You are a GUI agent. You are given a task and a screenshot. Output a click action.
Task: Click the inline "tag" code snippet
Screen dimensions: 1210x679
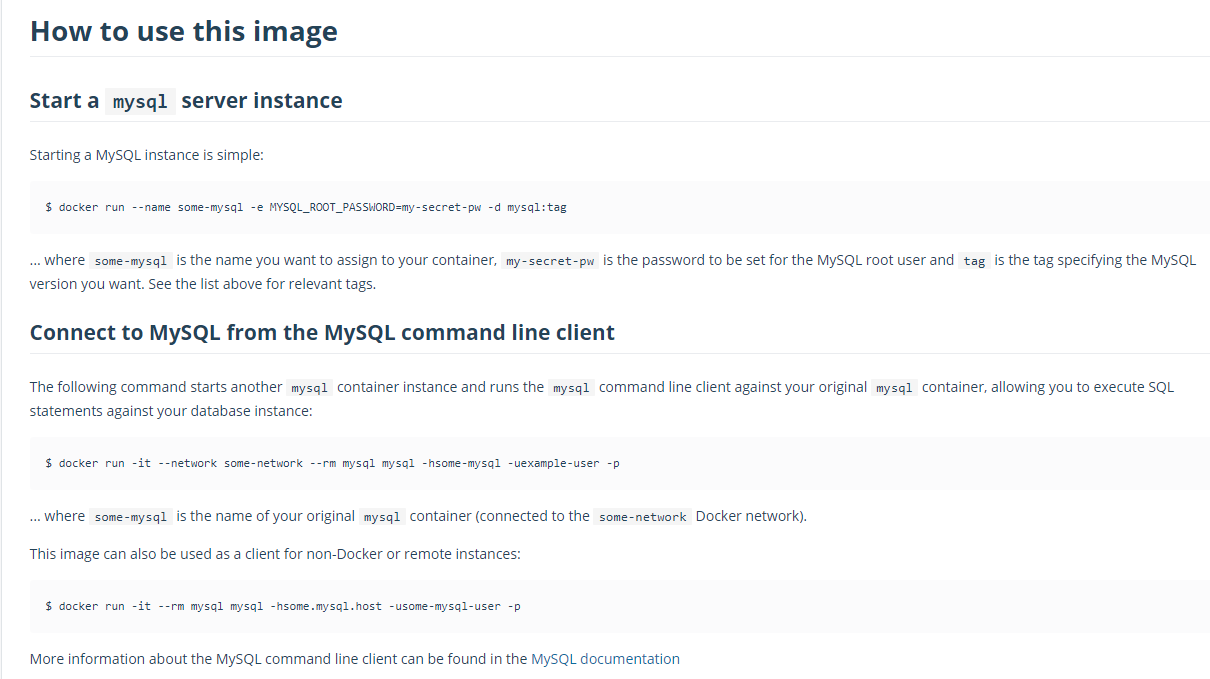tap(974, 261)
